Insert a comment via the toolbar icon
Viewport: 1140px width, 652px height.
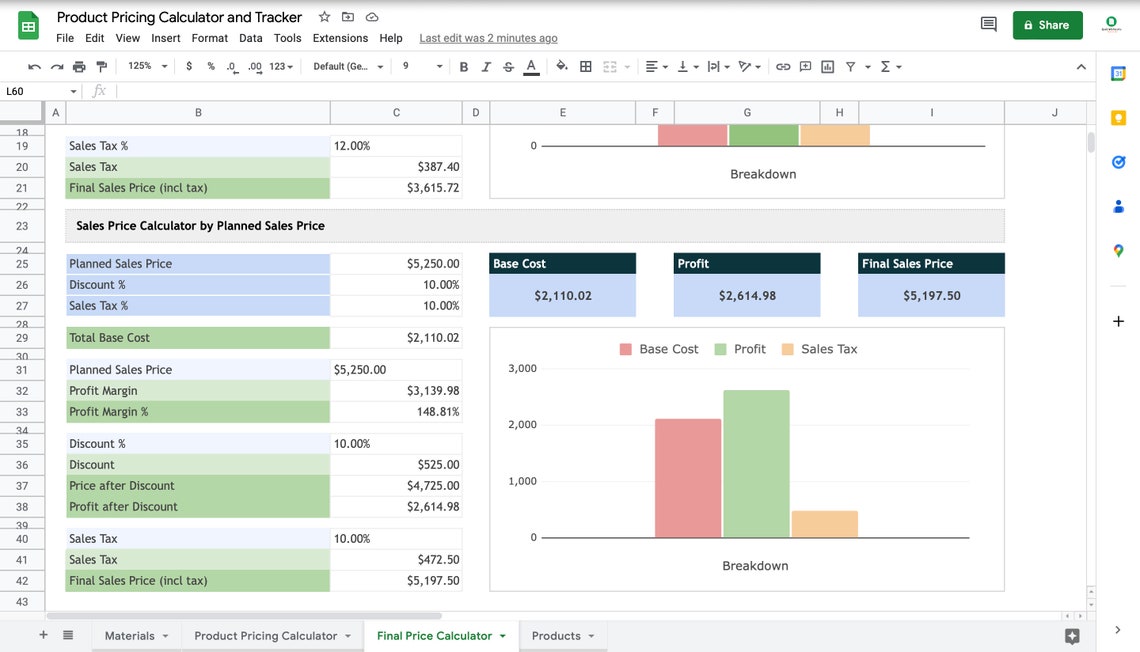(805, 66)
